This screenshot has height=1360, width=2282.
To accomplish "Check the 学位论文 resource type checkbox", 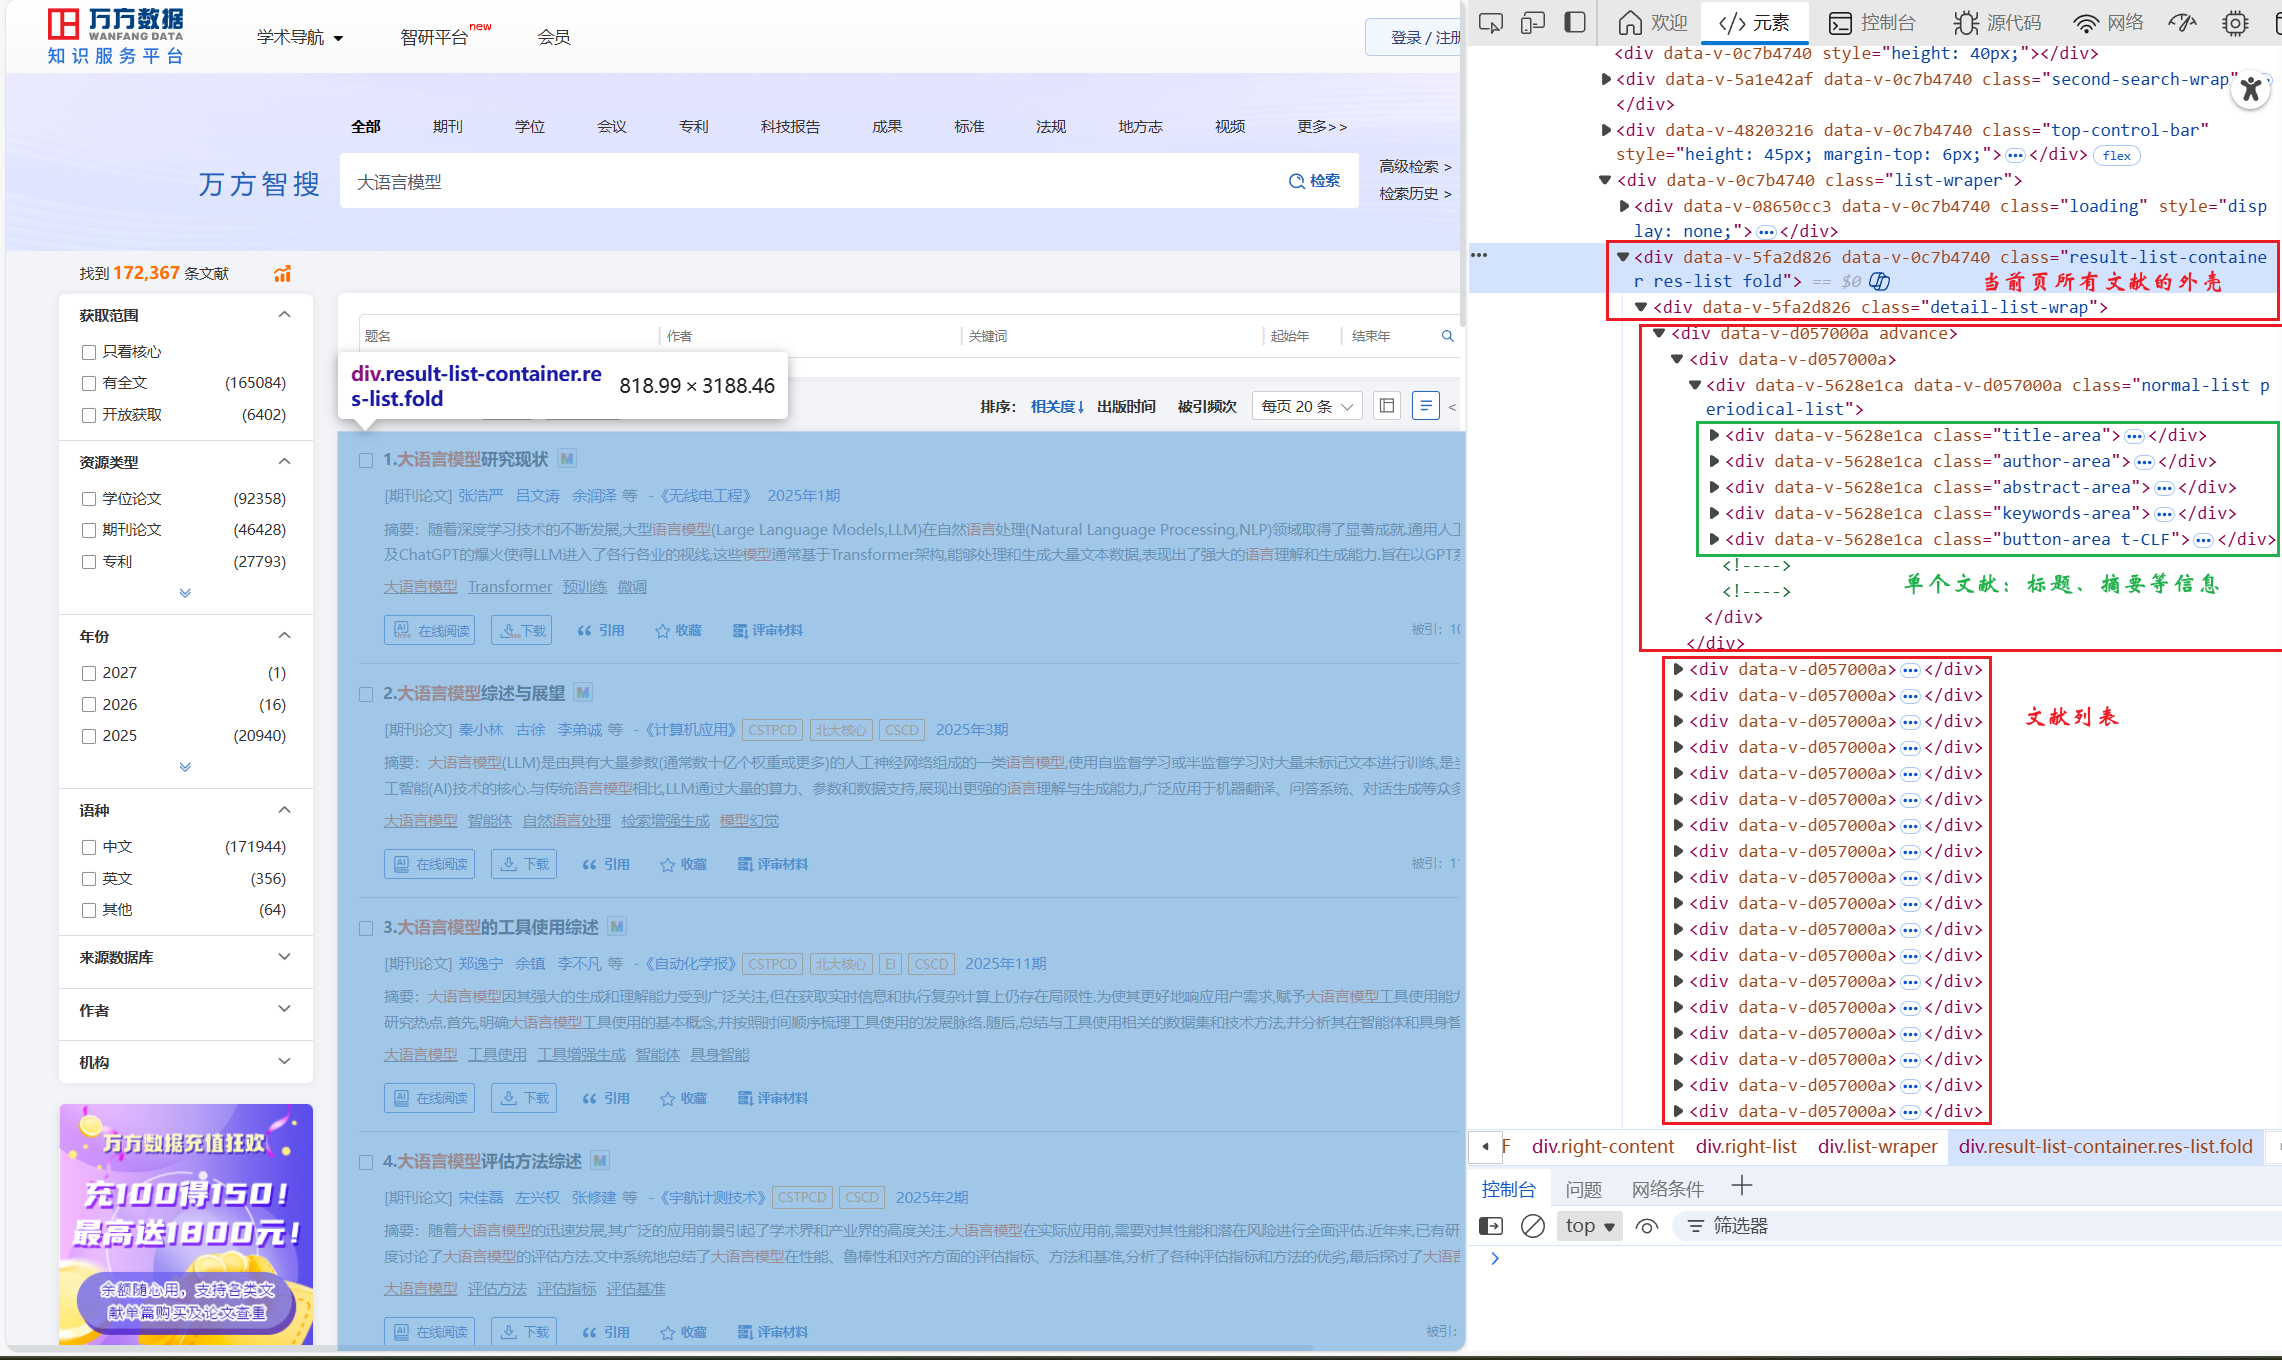I will click(x=89, y=499).
